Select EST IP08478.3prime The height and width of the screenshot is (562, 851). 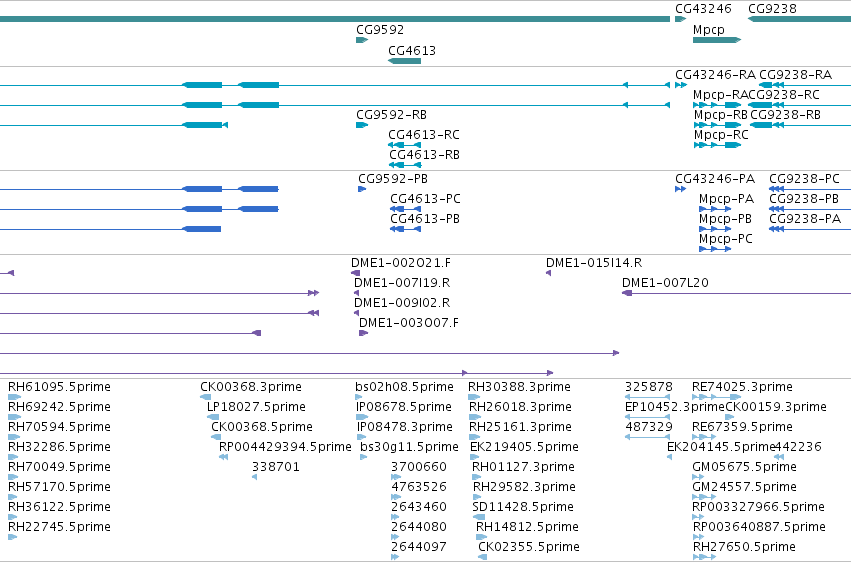(x=361, y=437)
